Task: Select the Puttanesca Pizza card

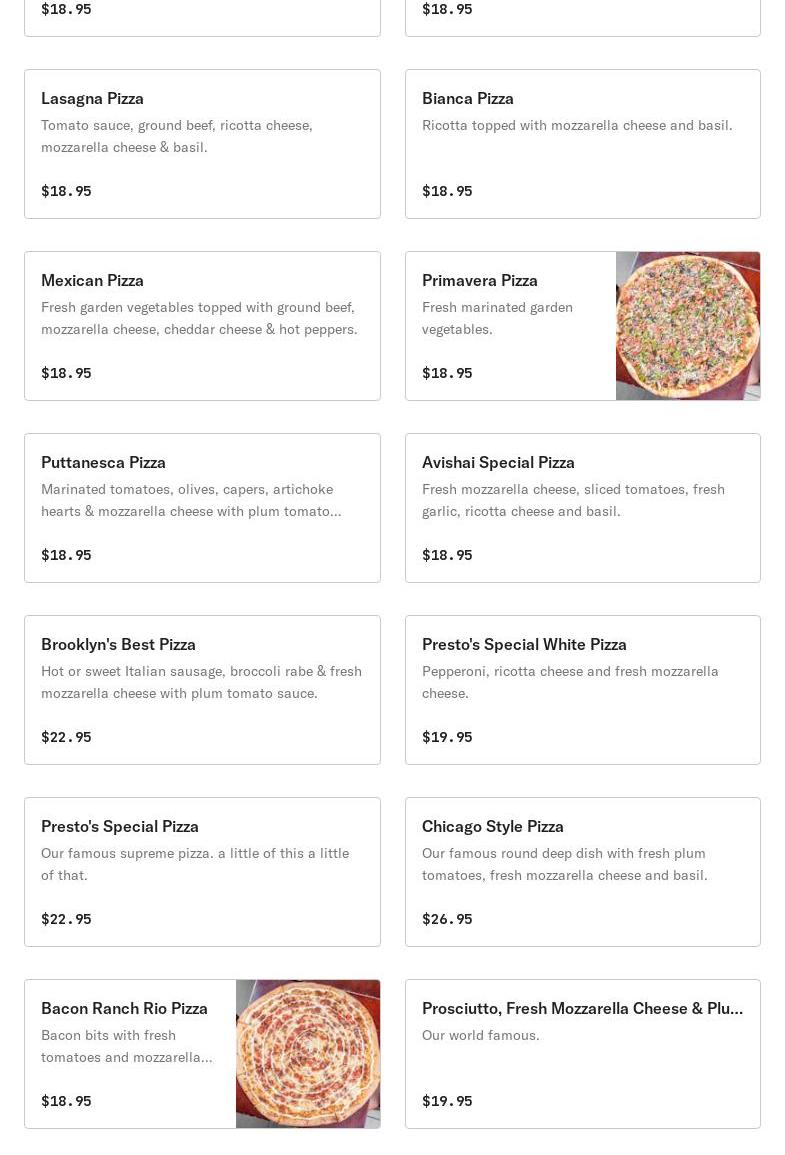Action: [203, 508]
